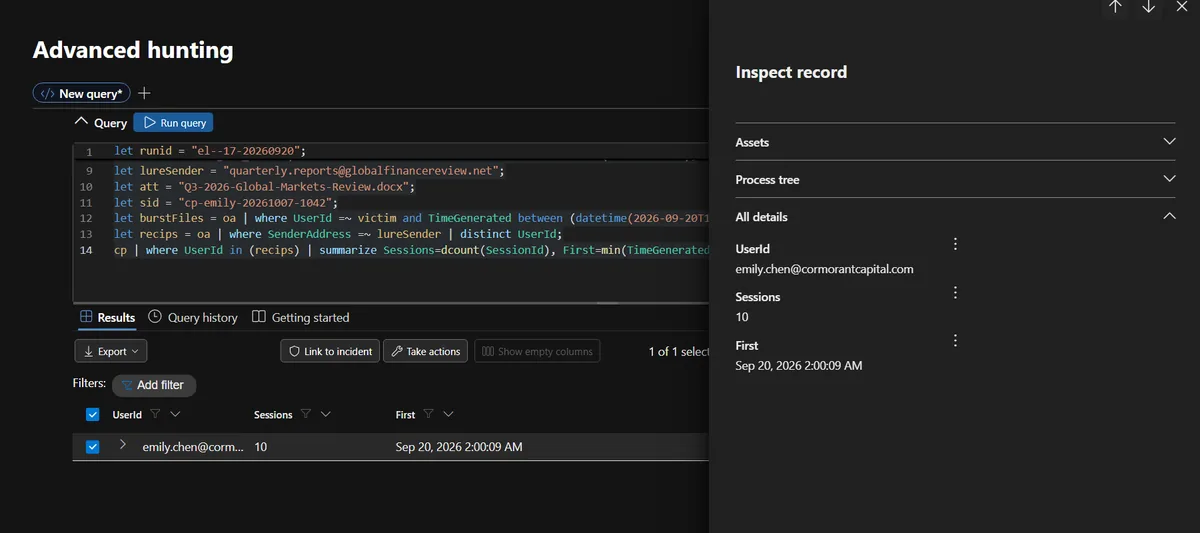Viewport: 1200px width, 533px height.
Task: Click the emily.chen@corm... cell in results
Action: click(193, 447)
